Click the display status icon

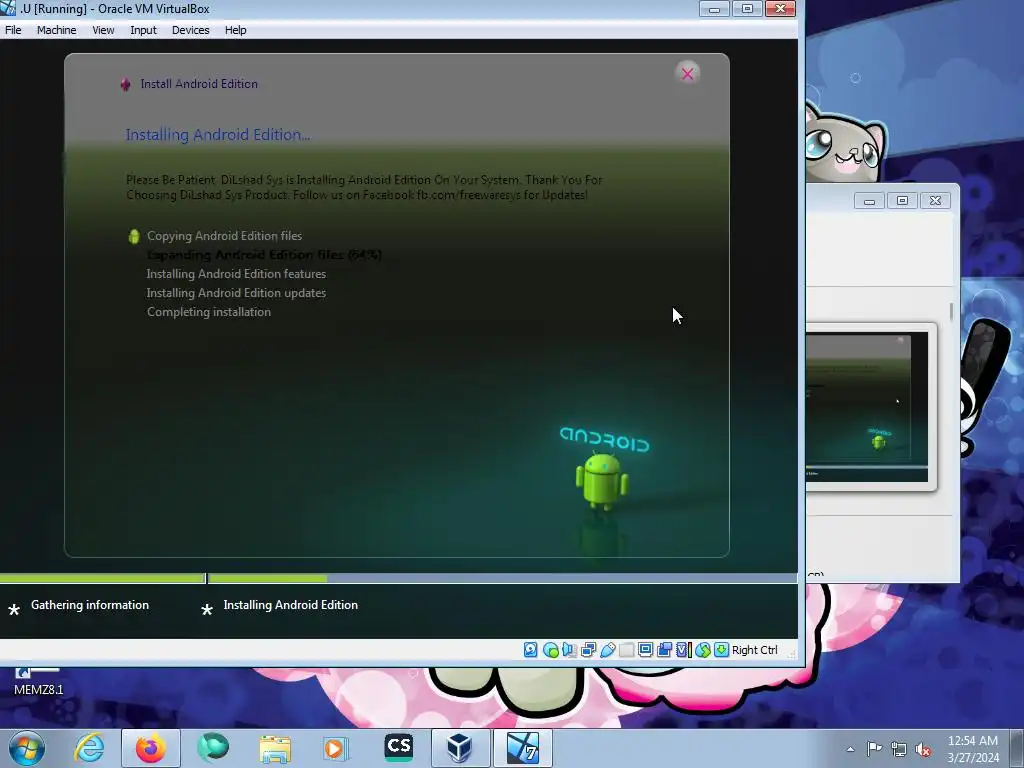tap(645, 650)
